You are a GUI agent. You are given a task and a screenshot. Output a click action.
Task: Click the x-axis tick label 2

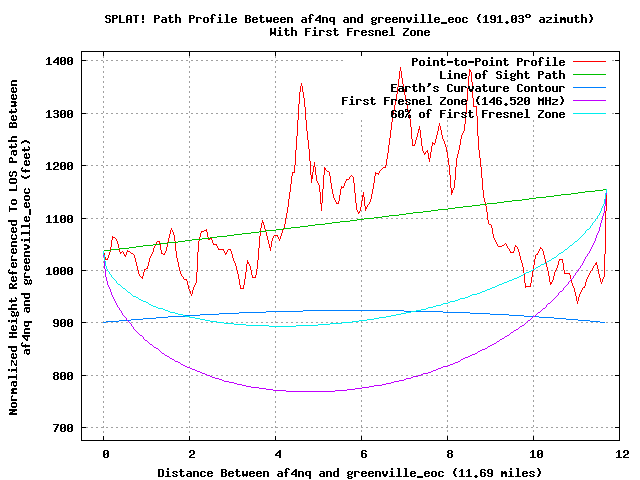pyautogui.click(x=192, y=454)
